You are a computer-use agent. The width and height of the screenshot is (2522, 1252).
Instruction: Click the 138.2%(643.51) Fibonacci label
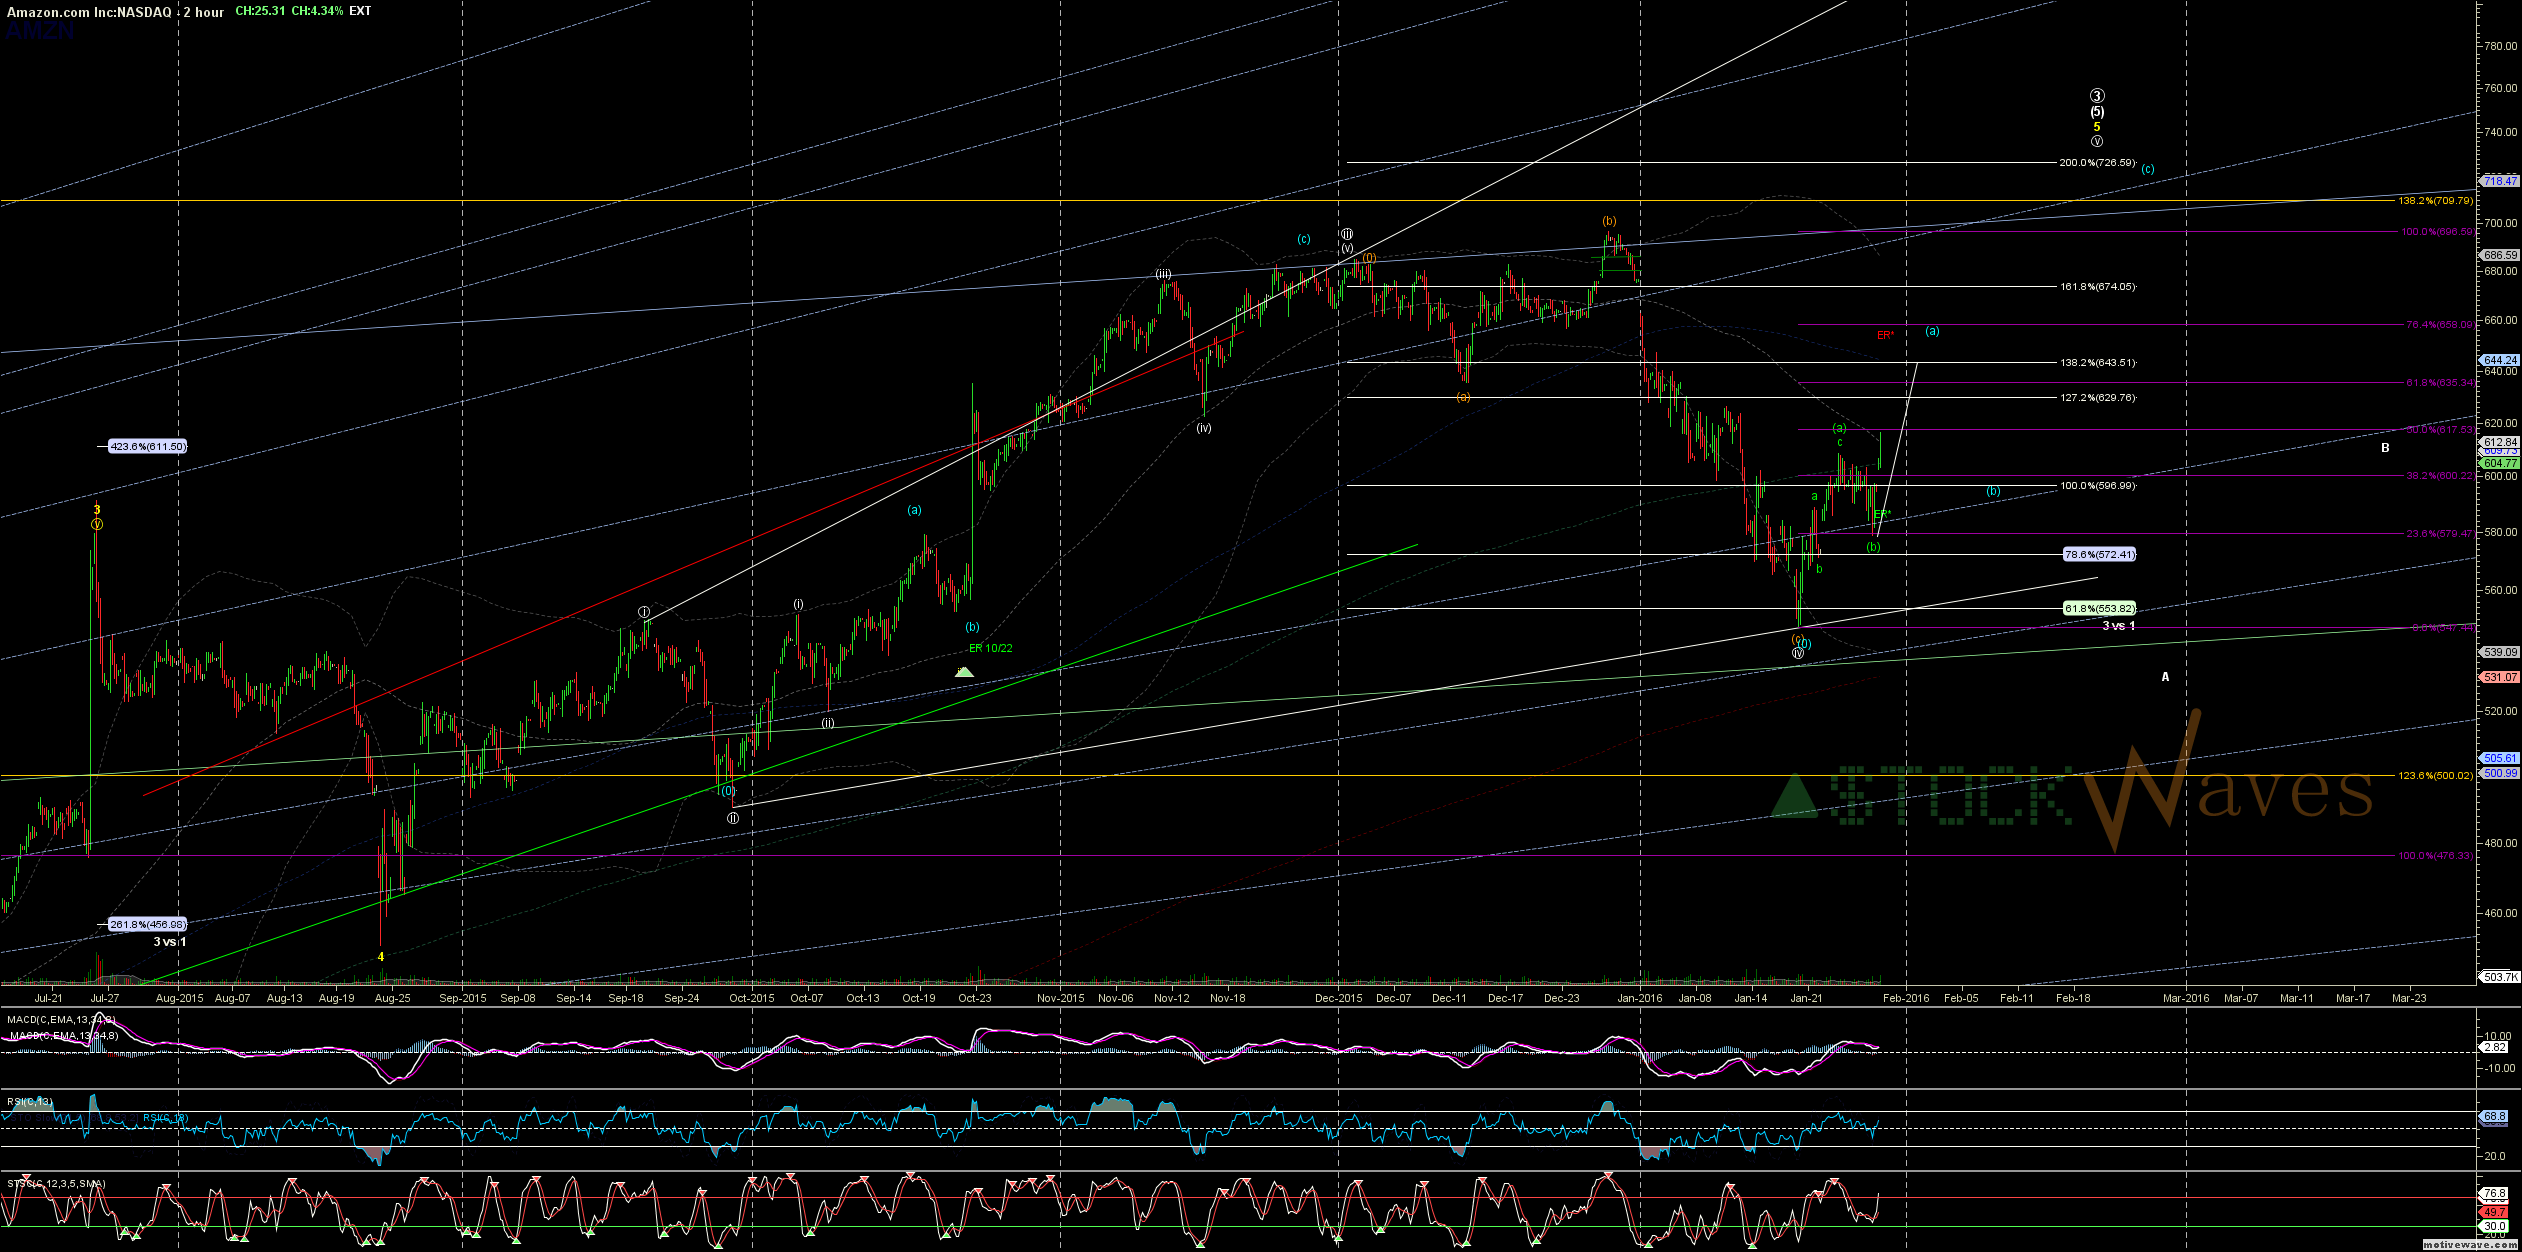[2096, 362]
